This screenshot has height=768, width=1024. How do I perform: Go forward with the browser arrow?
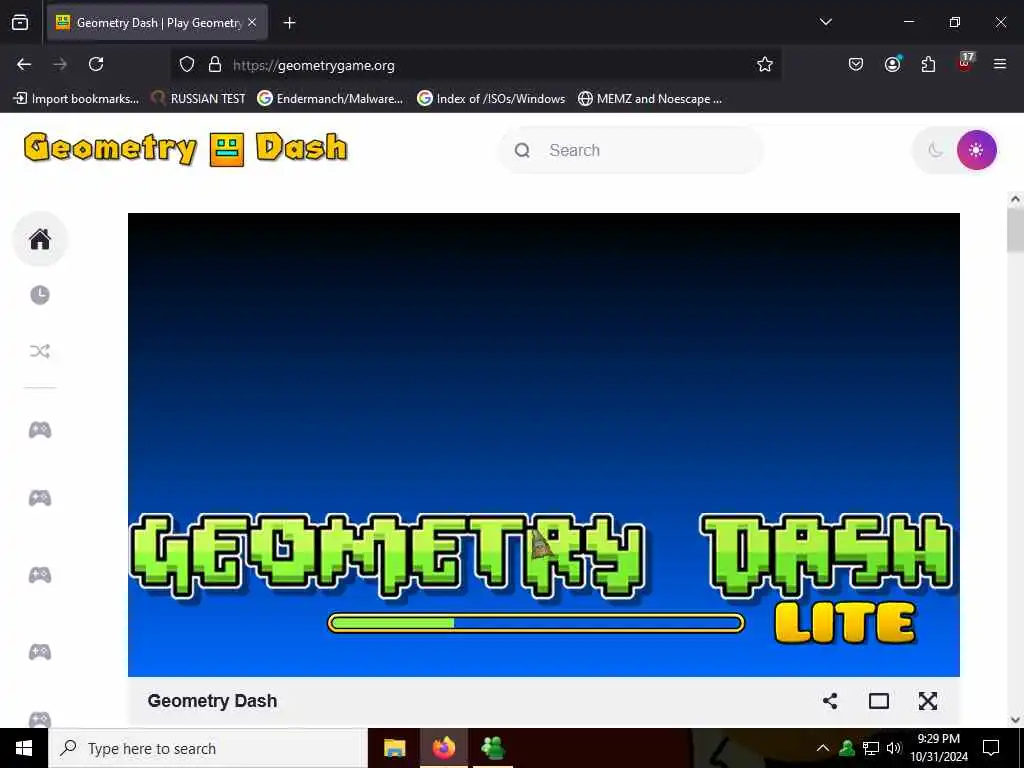click(x=60, y=64)
